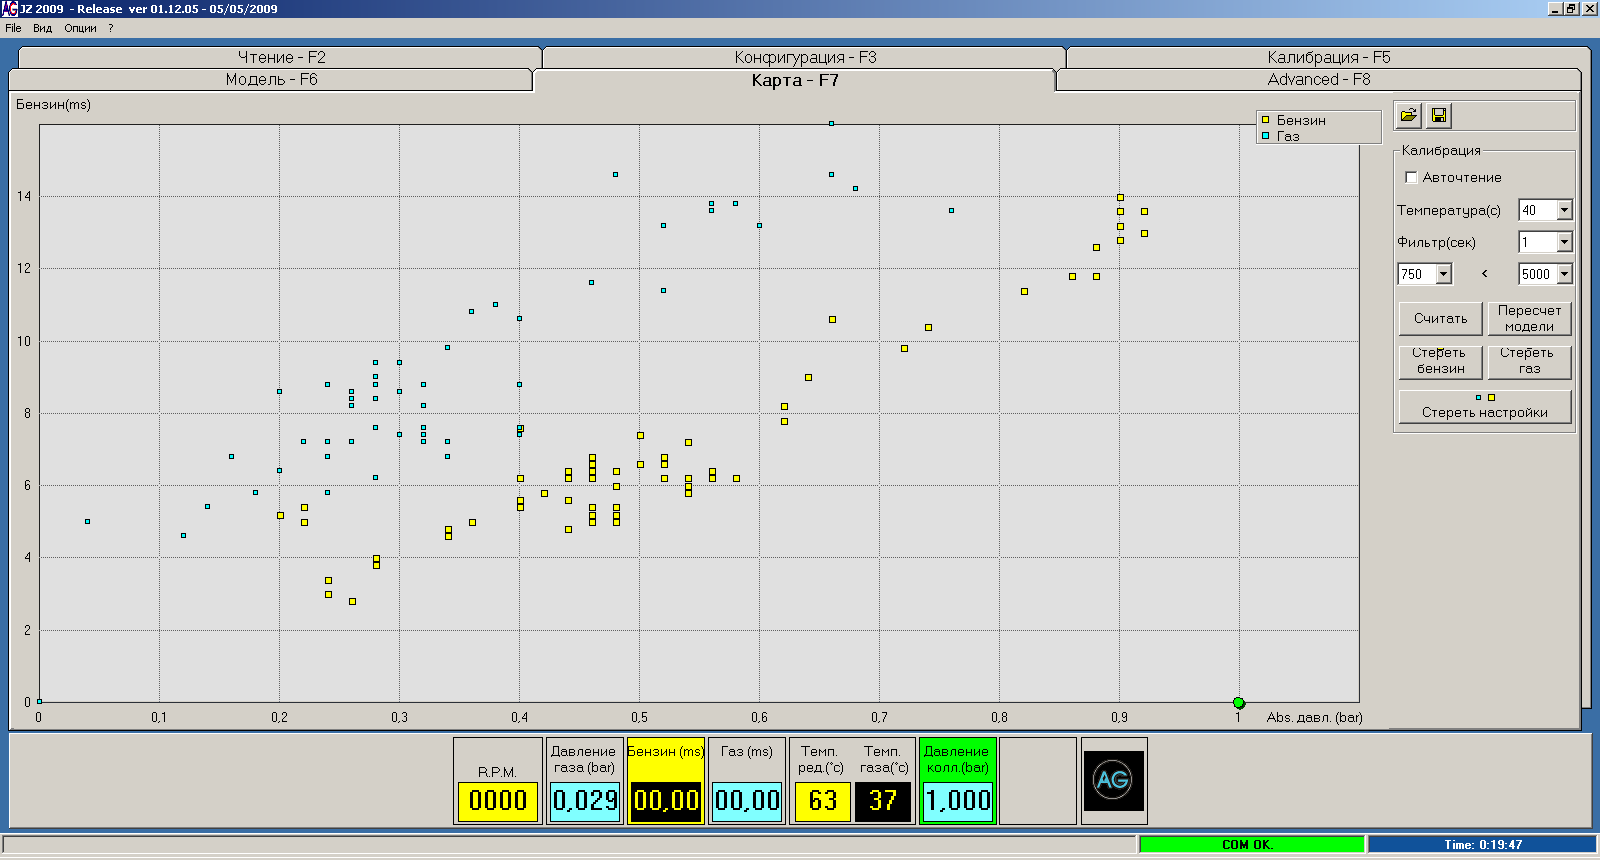The image size is (1600, 860).
Task: Open the Фильтр(сек) dropdown
Action: [x=1564, y=242]
